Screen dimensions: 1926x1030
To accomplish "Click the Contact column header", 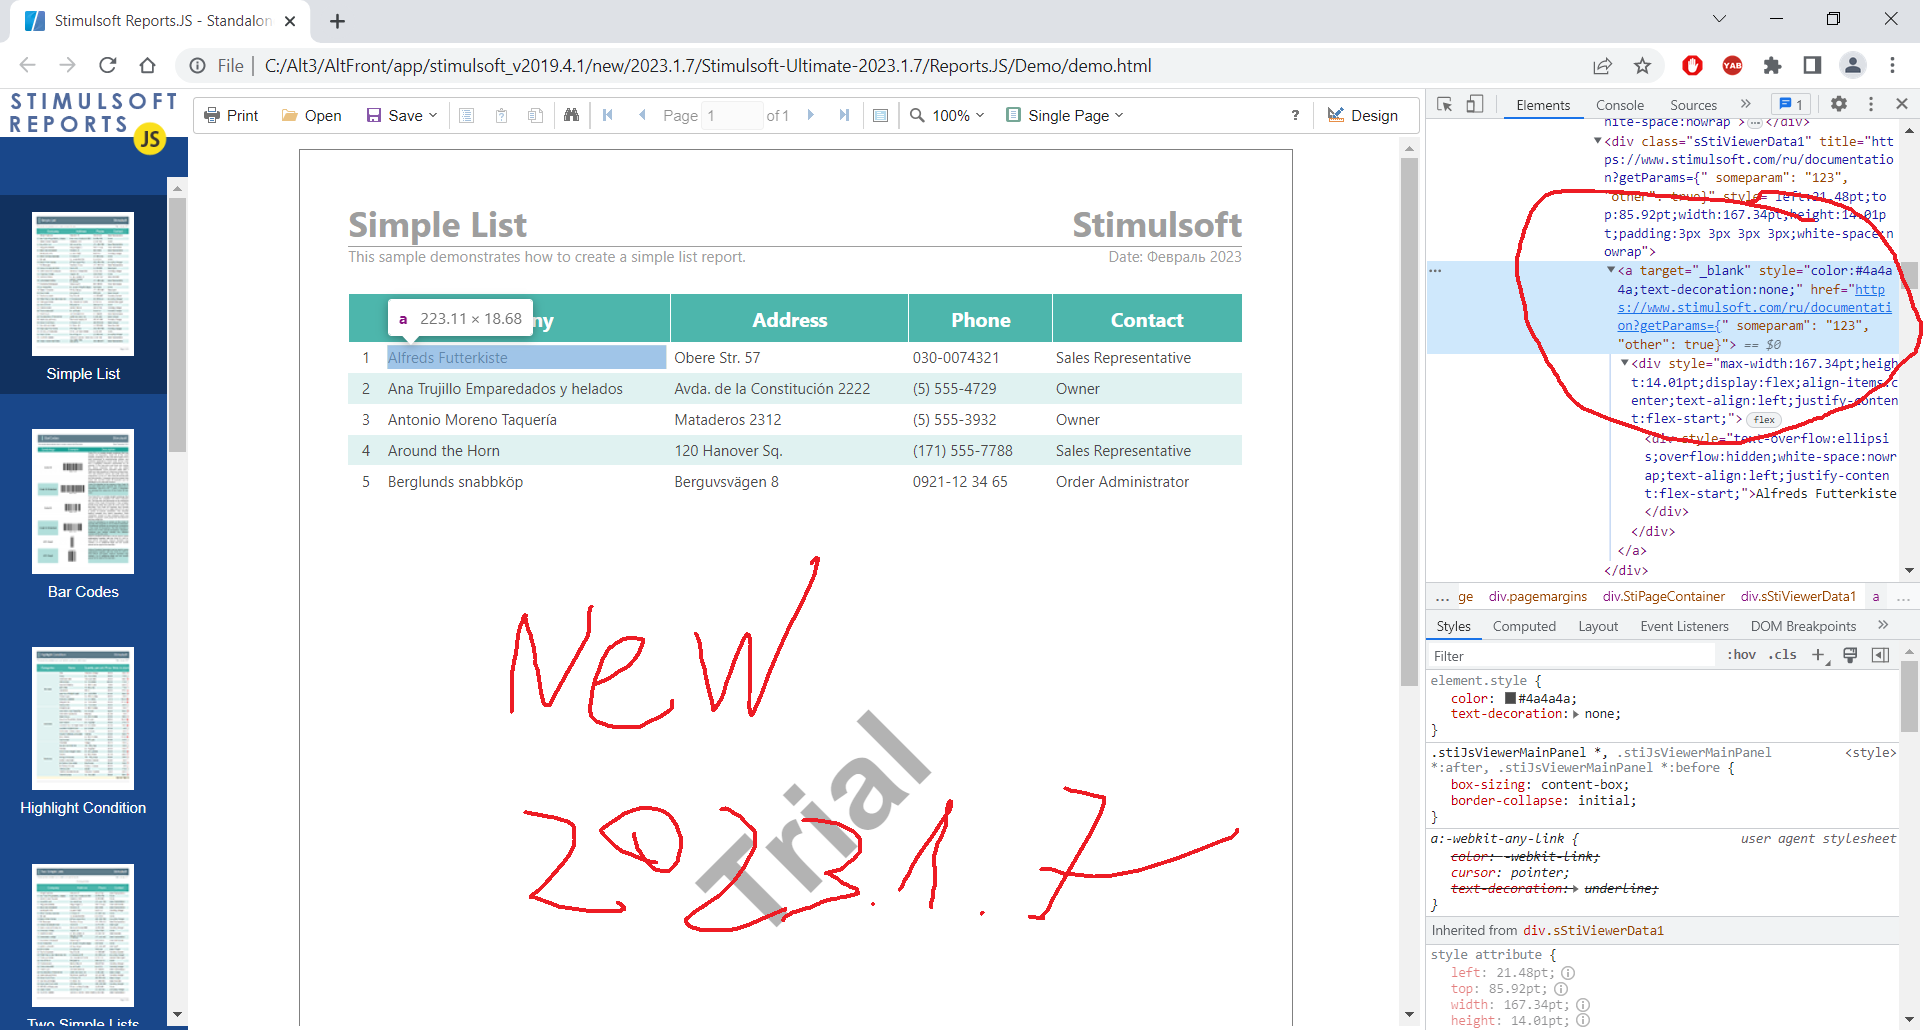I will [1147, 320].
